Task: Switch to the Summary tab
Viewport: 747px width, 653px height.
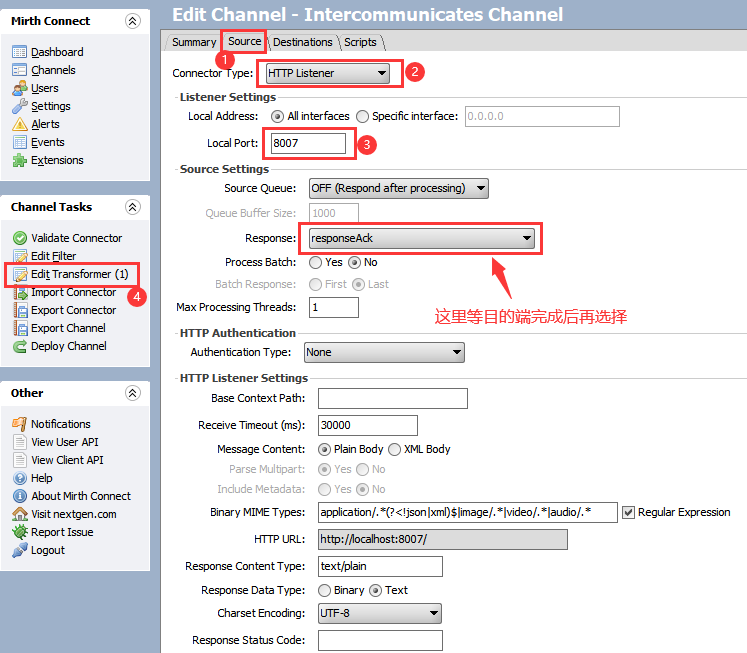Action: click(x=194, y=42)
